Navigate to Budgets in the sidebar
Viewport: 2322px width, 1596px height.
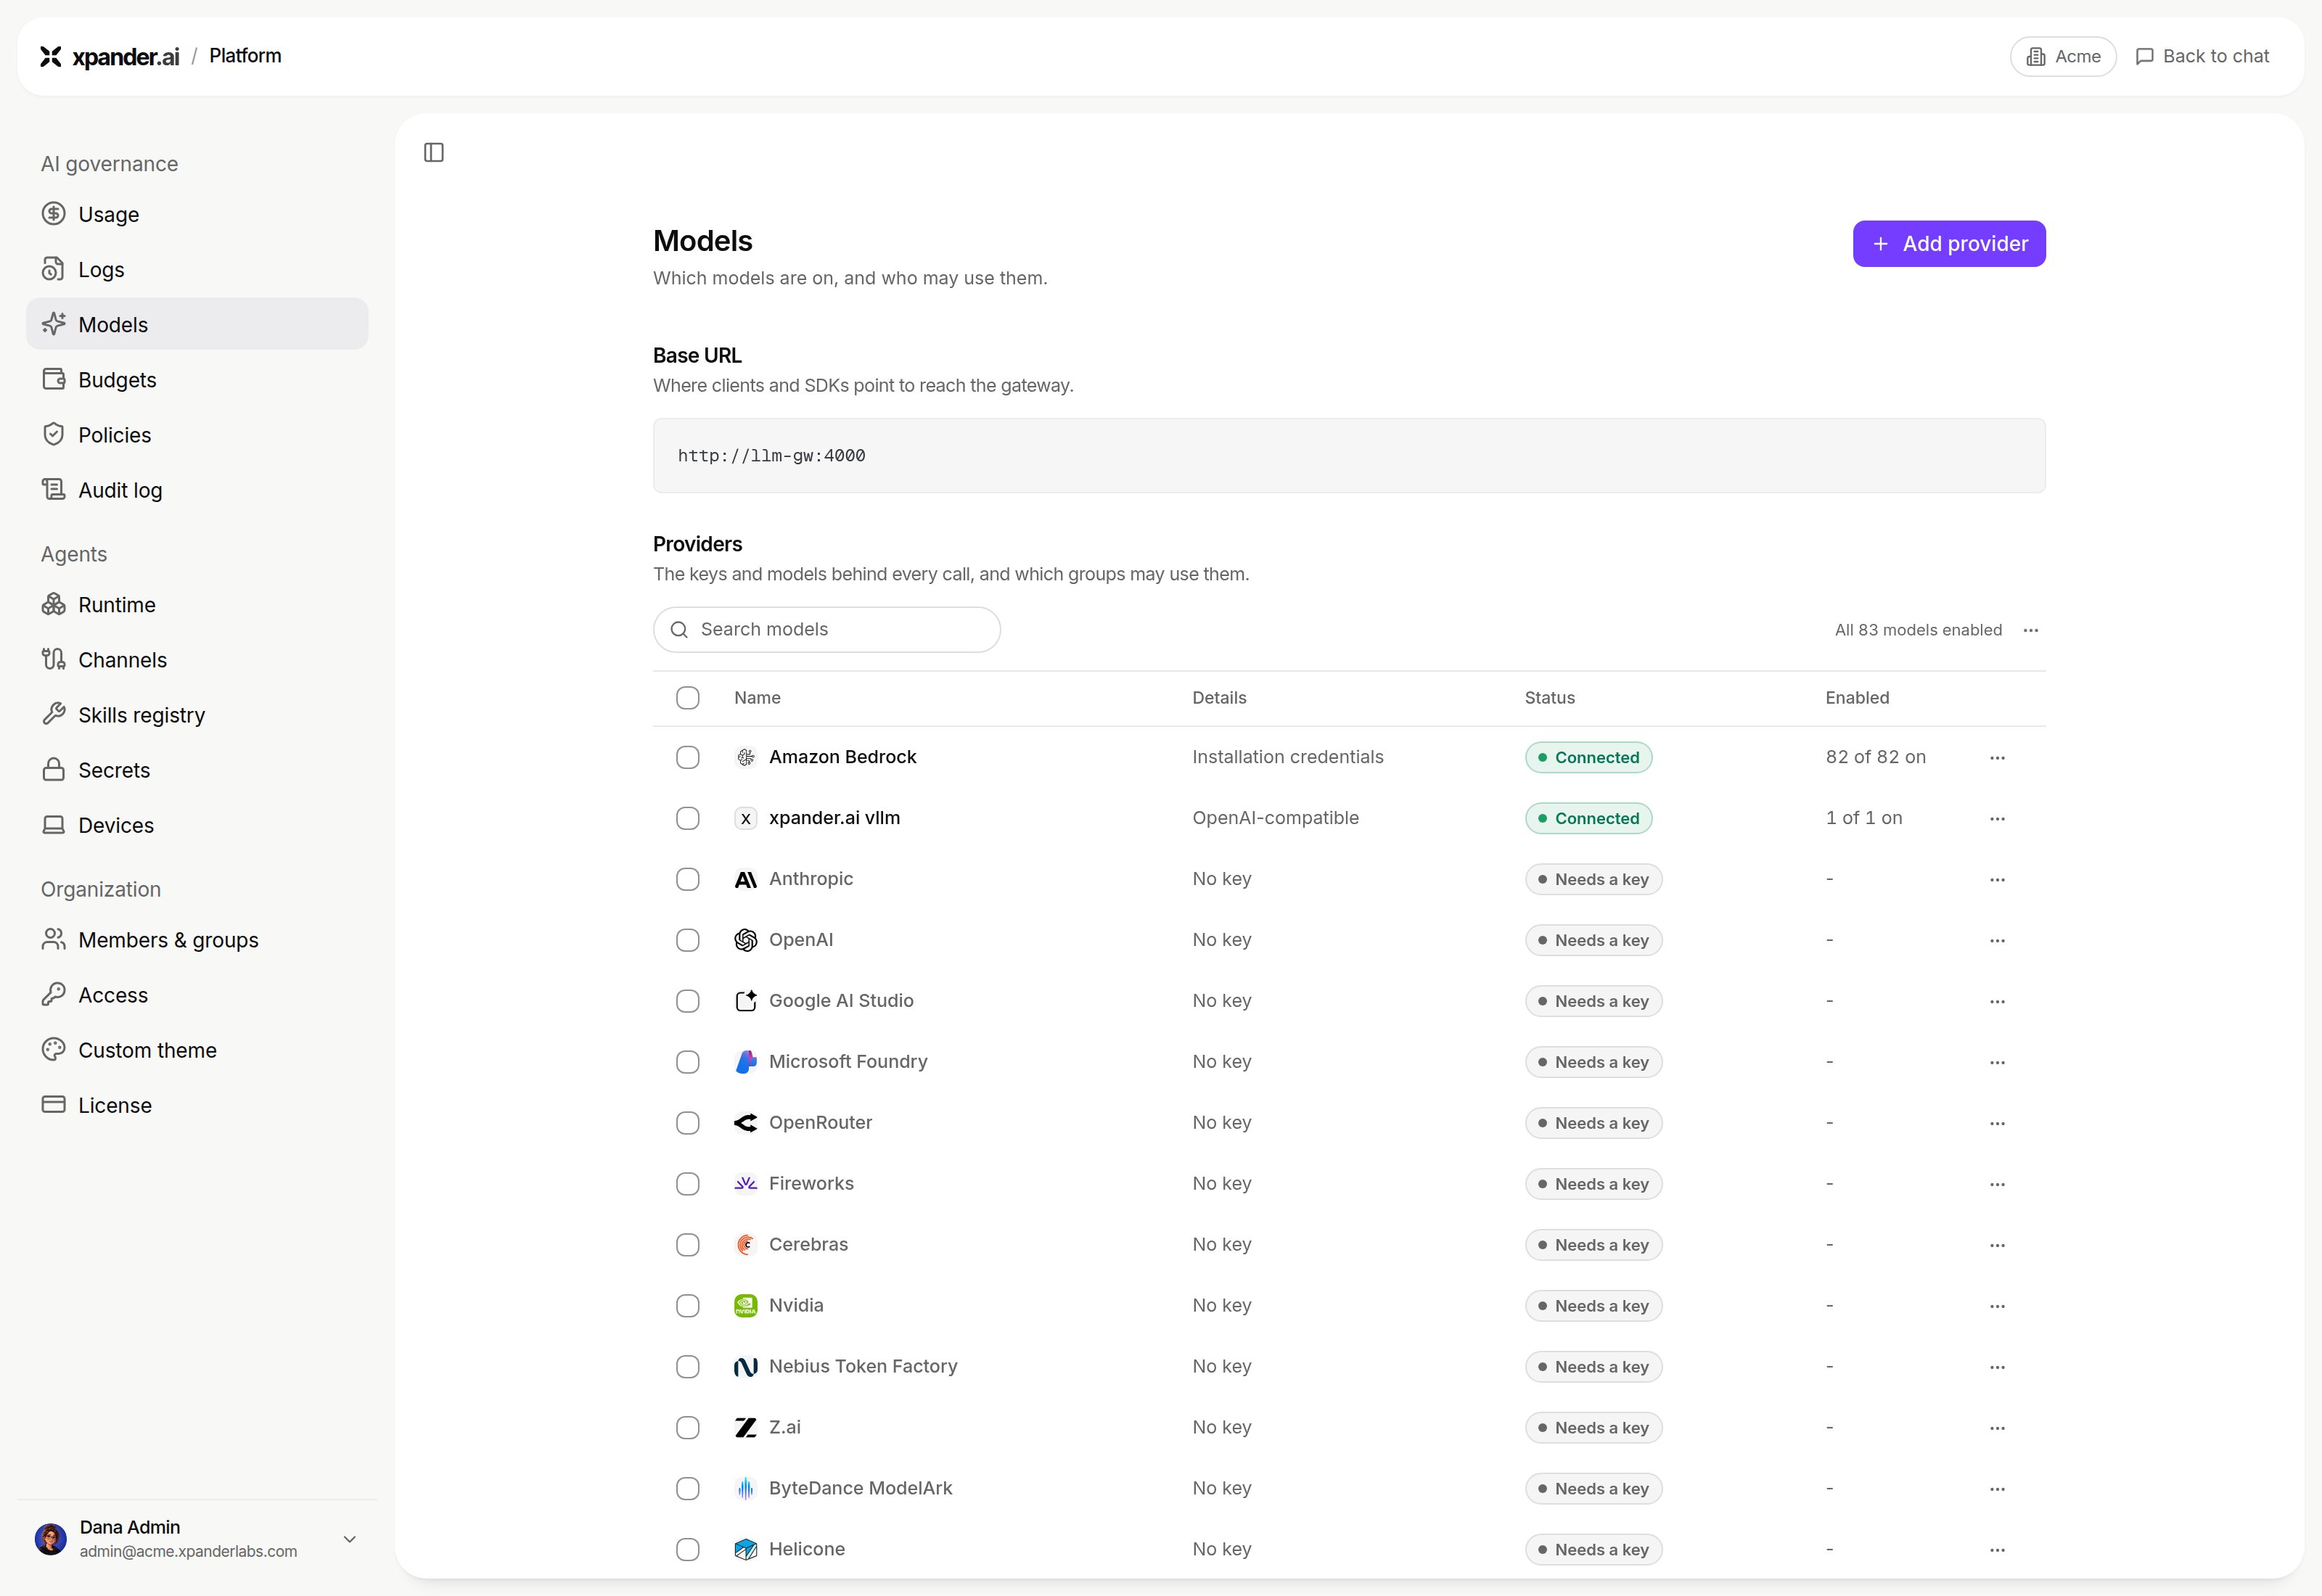tap(197, 380)
